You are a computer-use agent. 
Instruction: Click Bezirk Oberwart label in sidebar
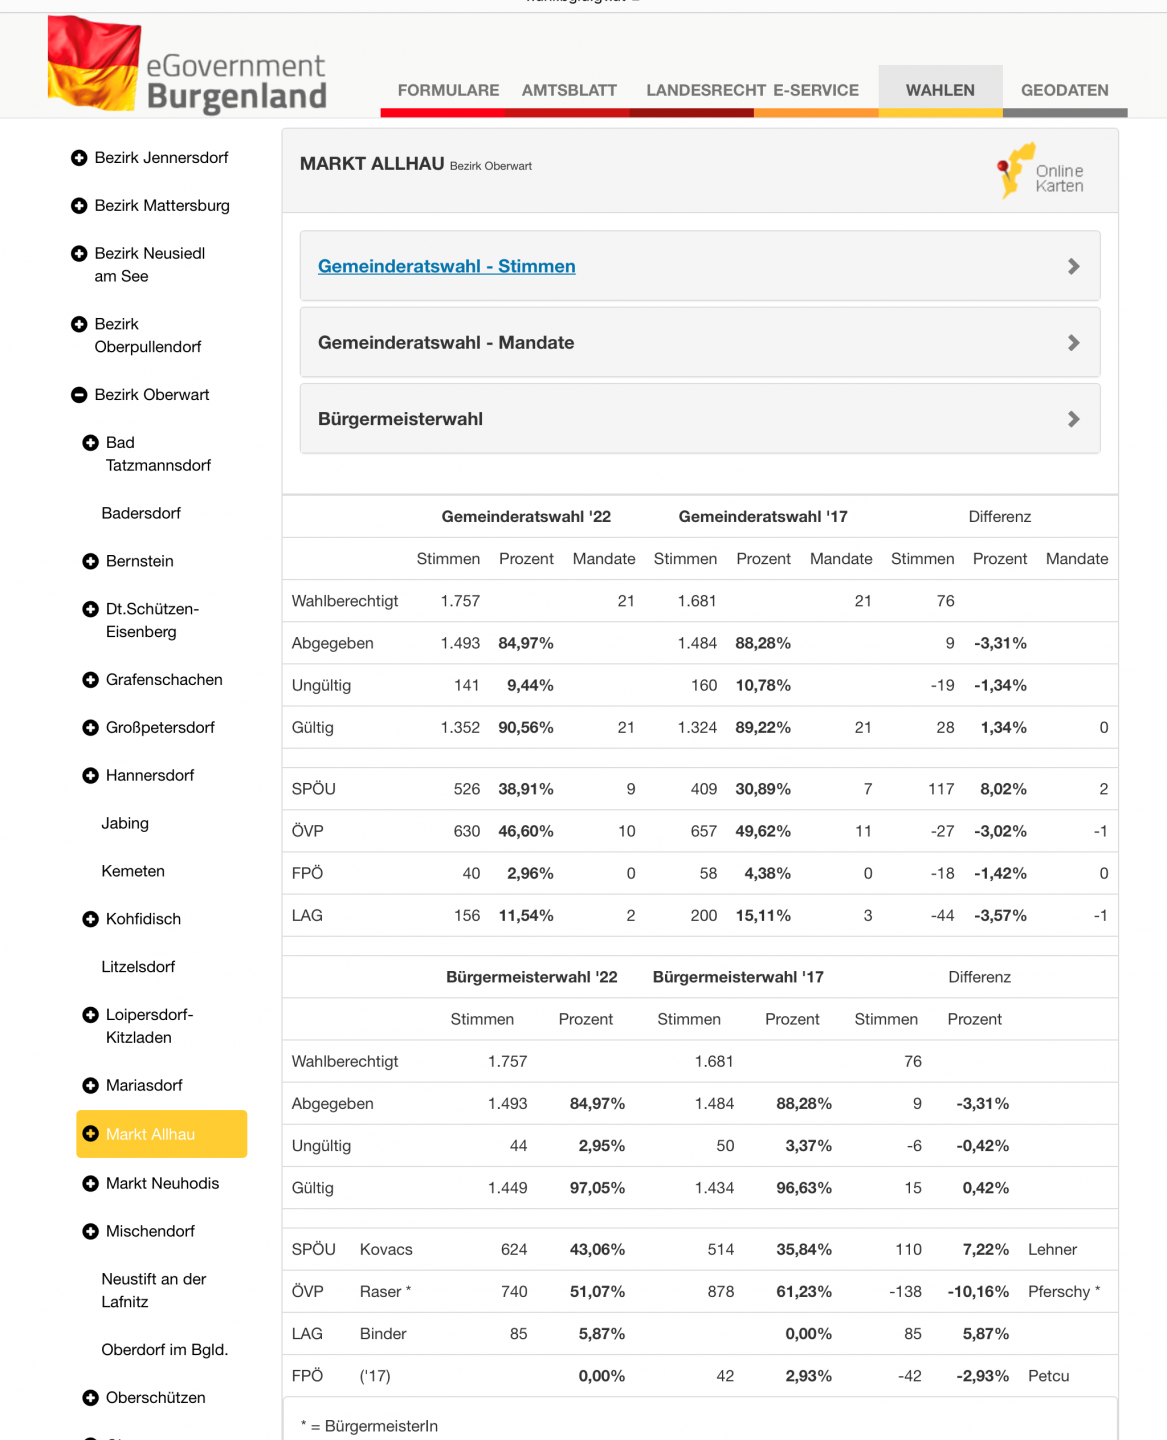[x=152, y=395]
